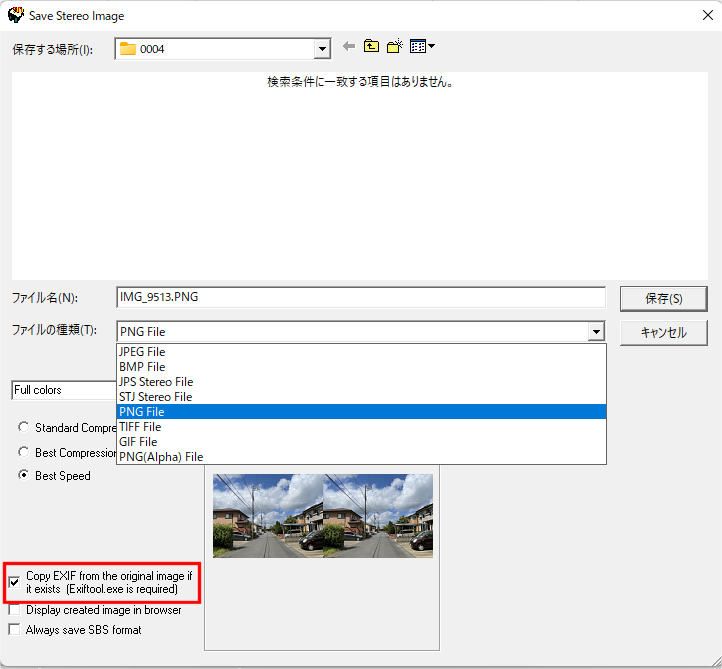
Task: Choose JPEG File from the list
Action: click(x=361, y=352)
